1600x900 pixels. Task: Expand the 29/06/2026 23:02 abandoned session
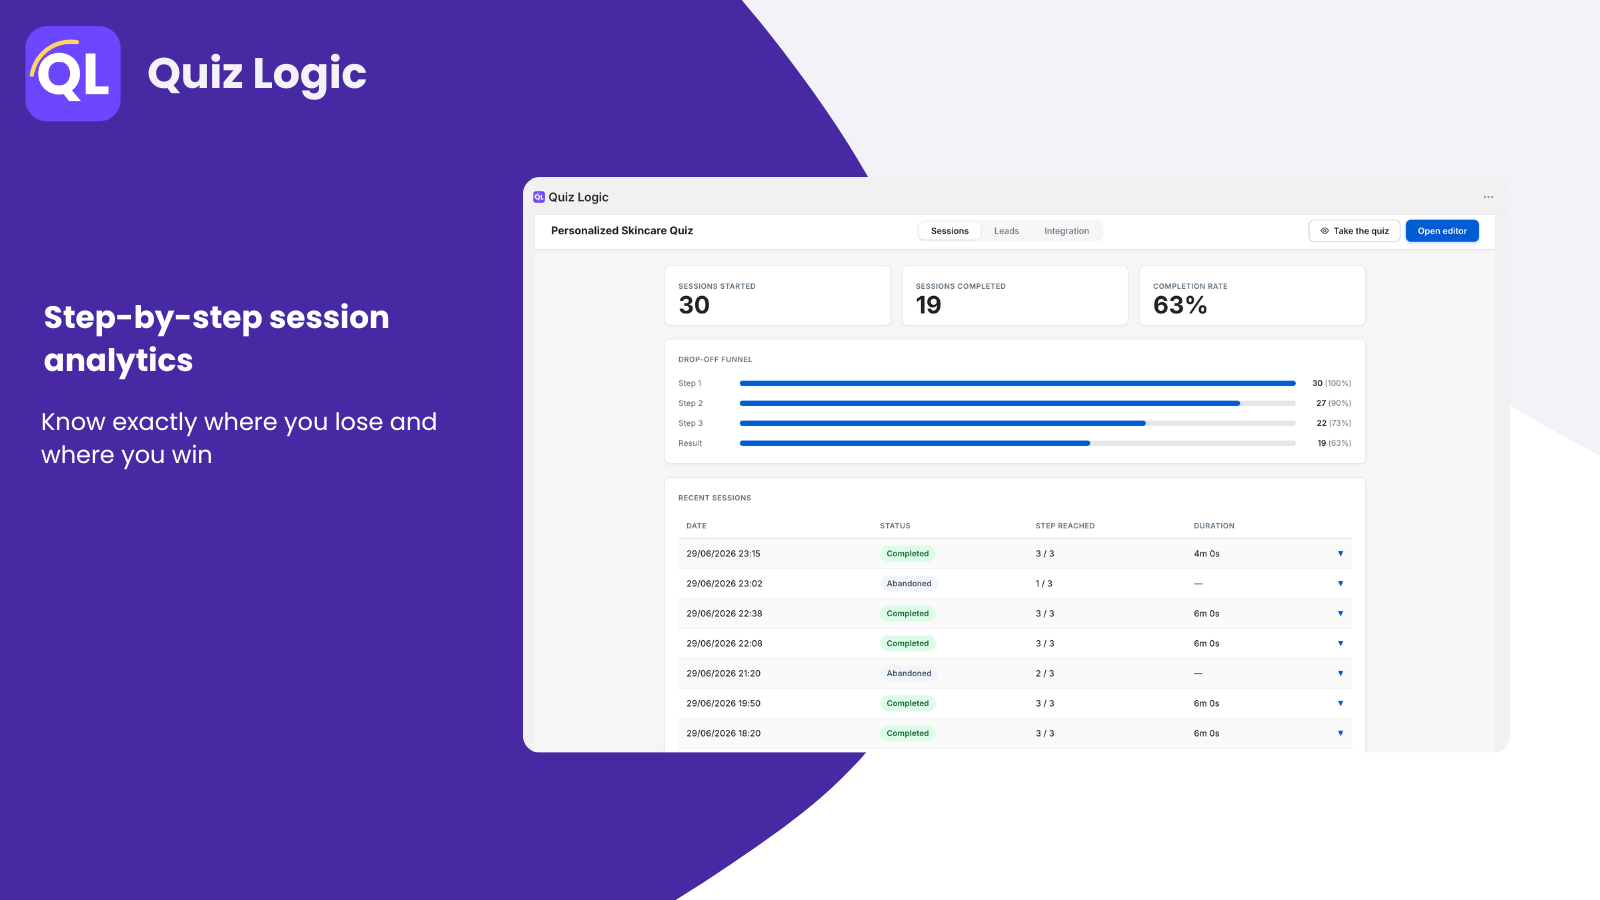1340,583
